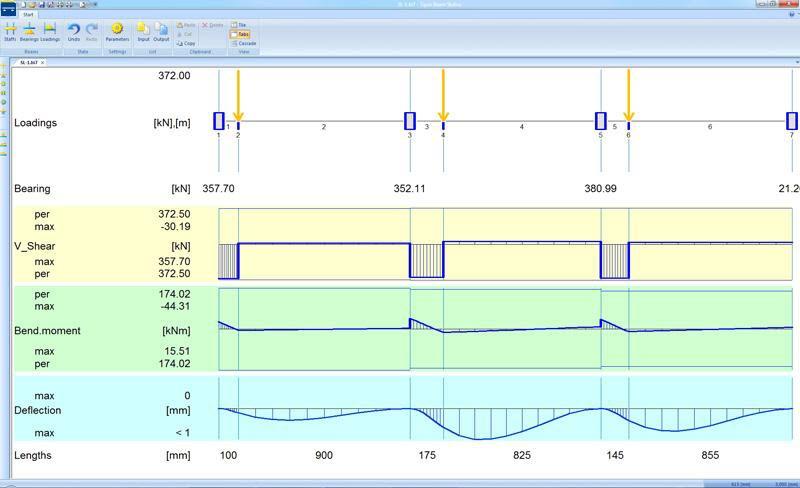800x488 pixels.
Task: Select the Loadings tool
Action: [x=49, y=32]
